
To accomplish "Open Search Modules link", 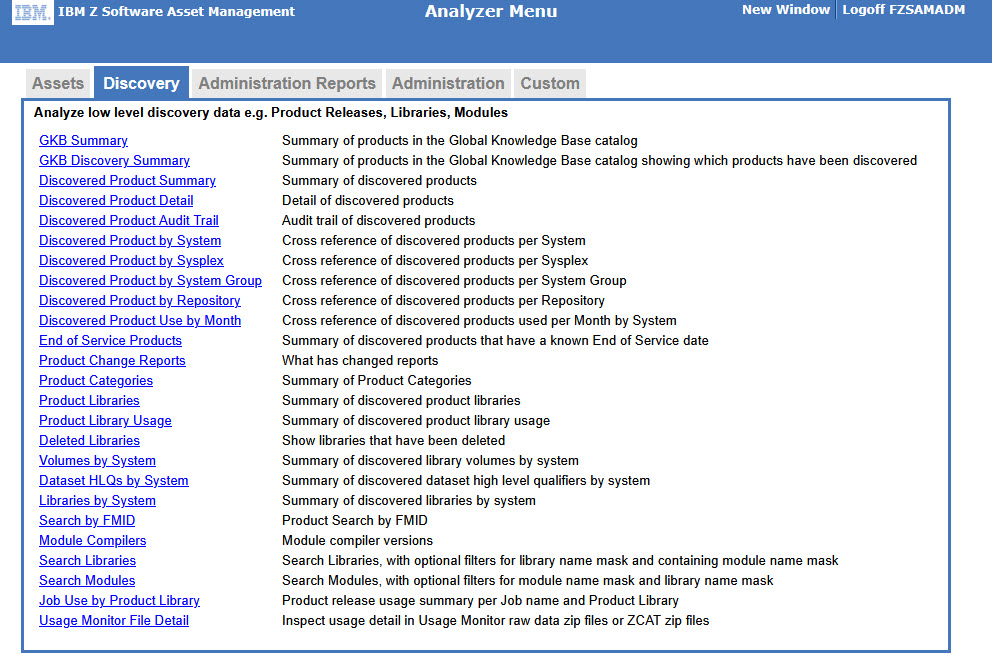I will [87, 581].
